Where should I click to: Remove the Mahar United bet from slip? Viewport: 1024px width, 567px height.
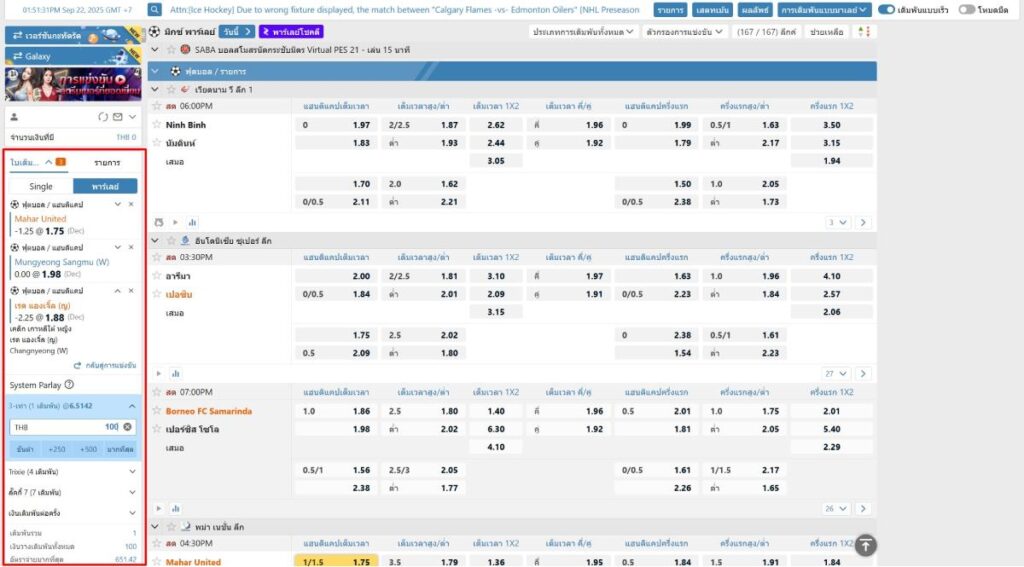(131, 205)
